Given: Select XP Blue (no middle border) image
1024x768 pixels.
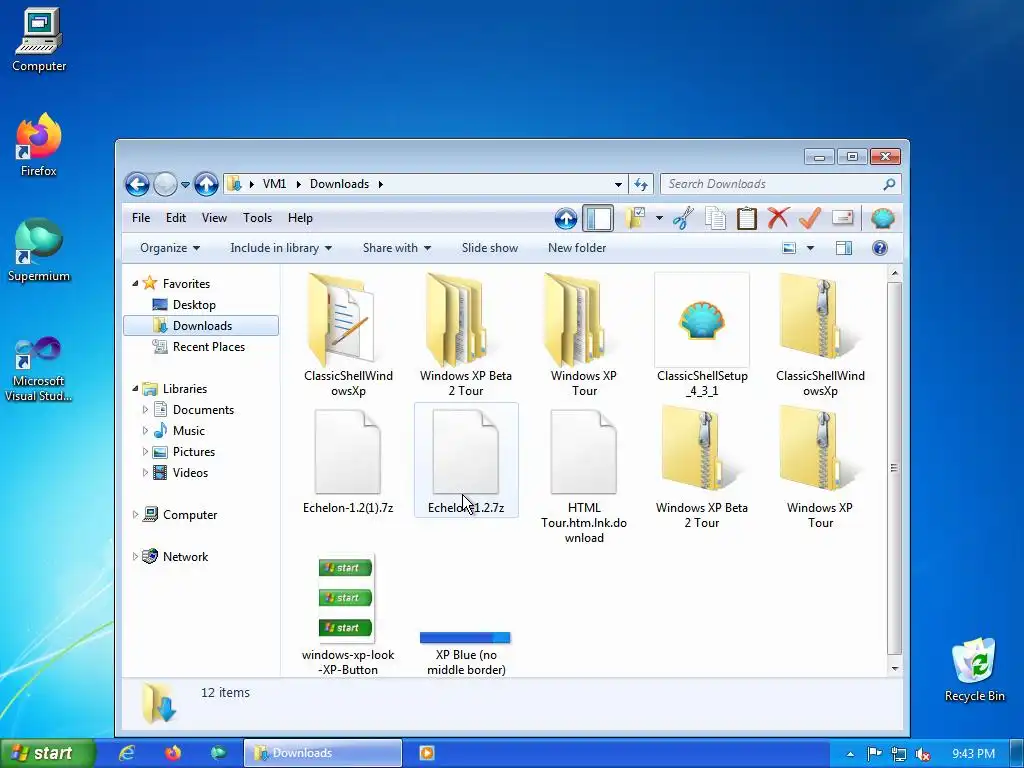Looking at the screenshot, I should coord(466,653).
